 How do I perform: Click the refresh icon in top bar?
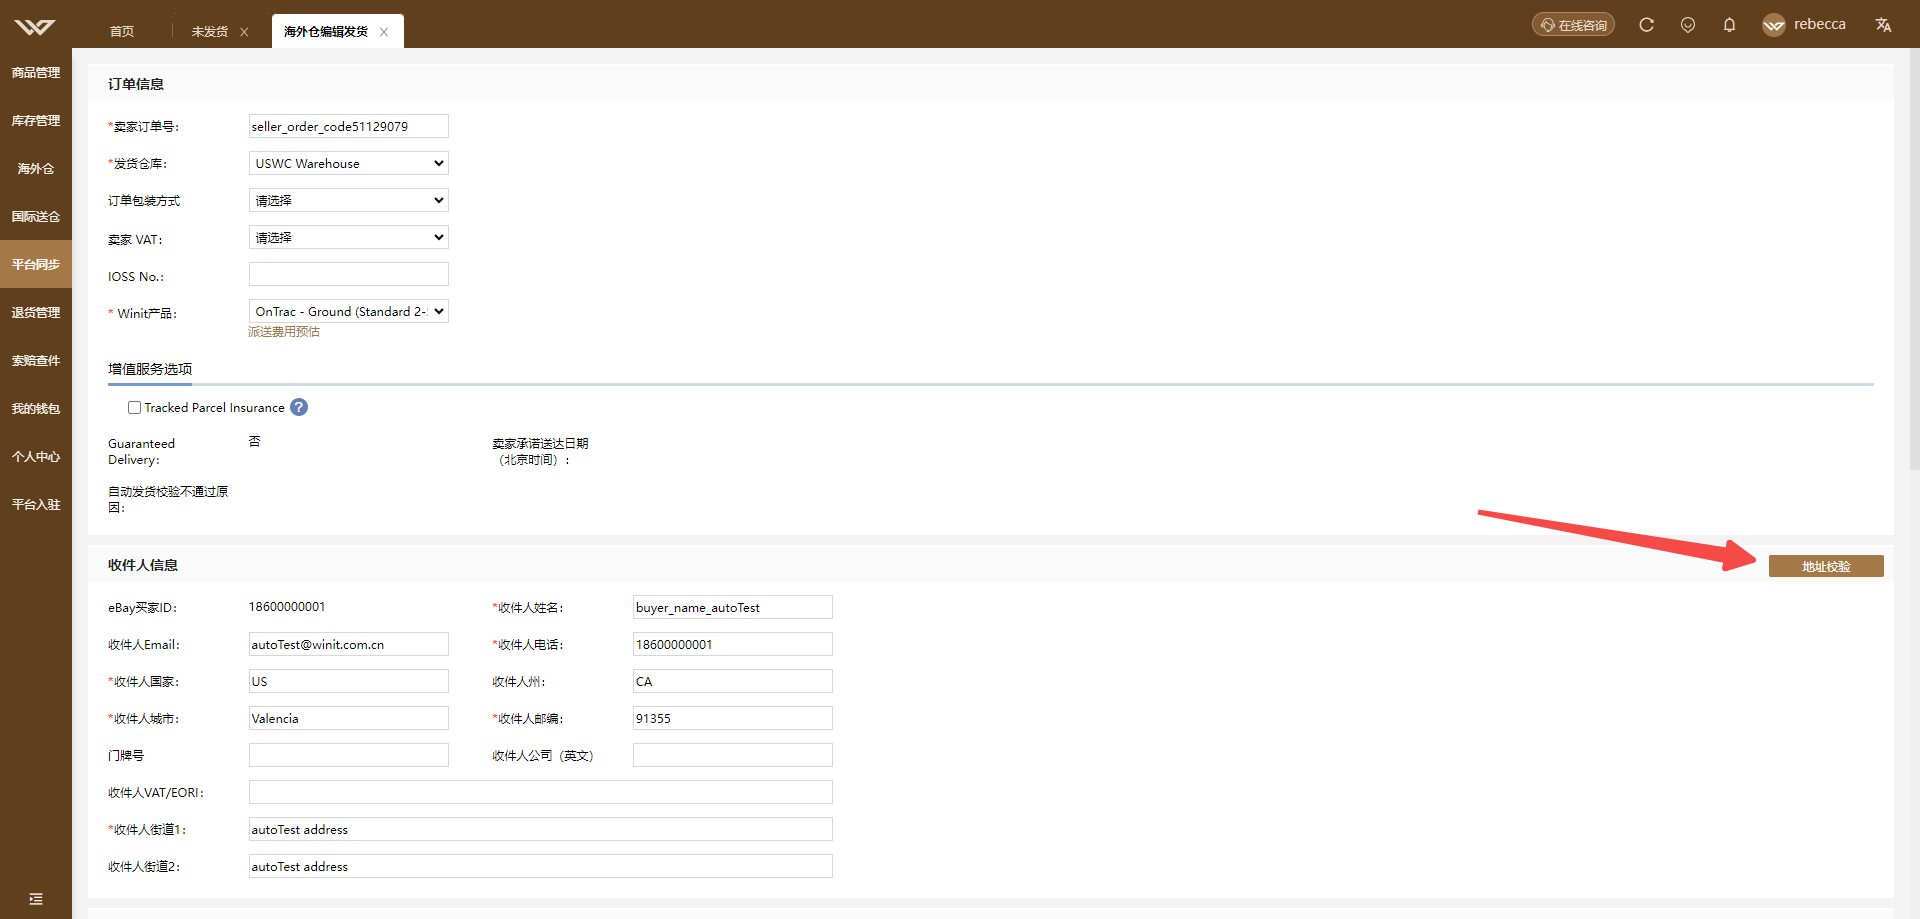tap(1646, 25)
